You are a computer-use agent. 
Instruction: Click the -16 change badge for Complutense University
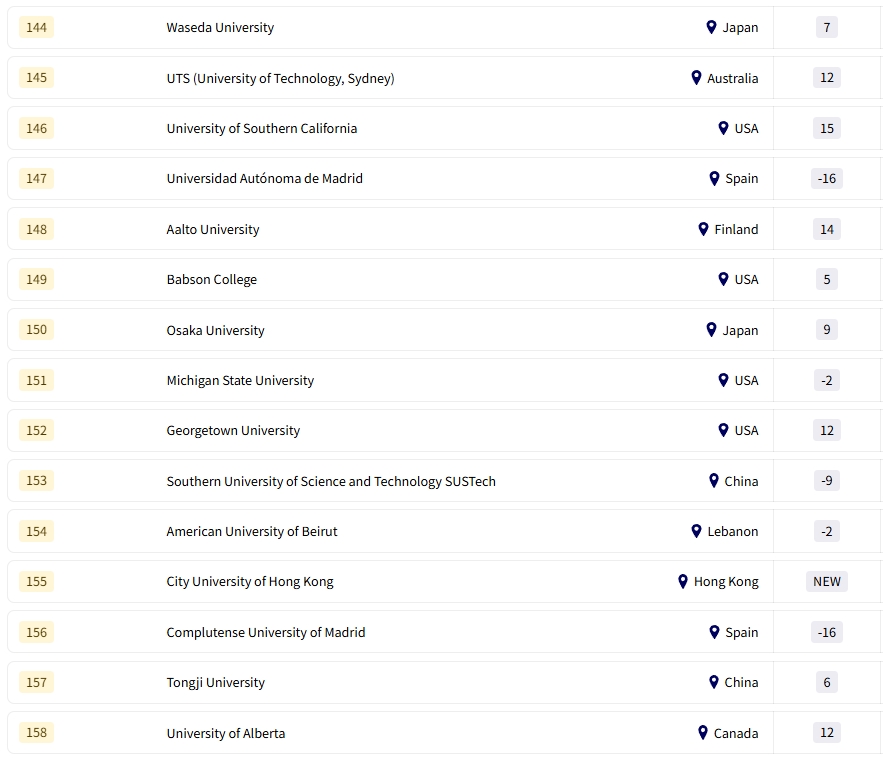click(826, 632)
